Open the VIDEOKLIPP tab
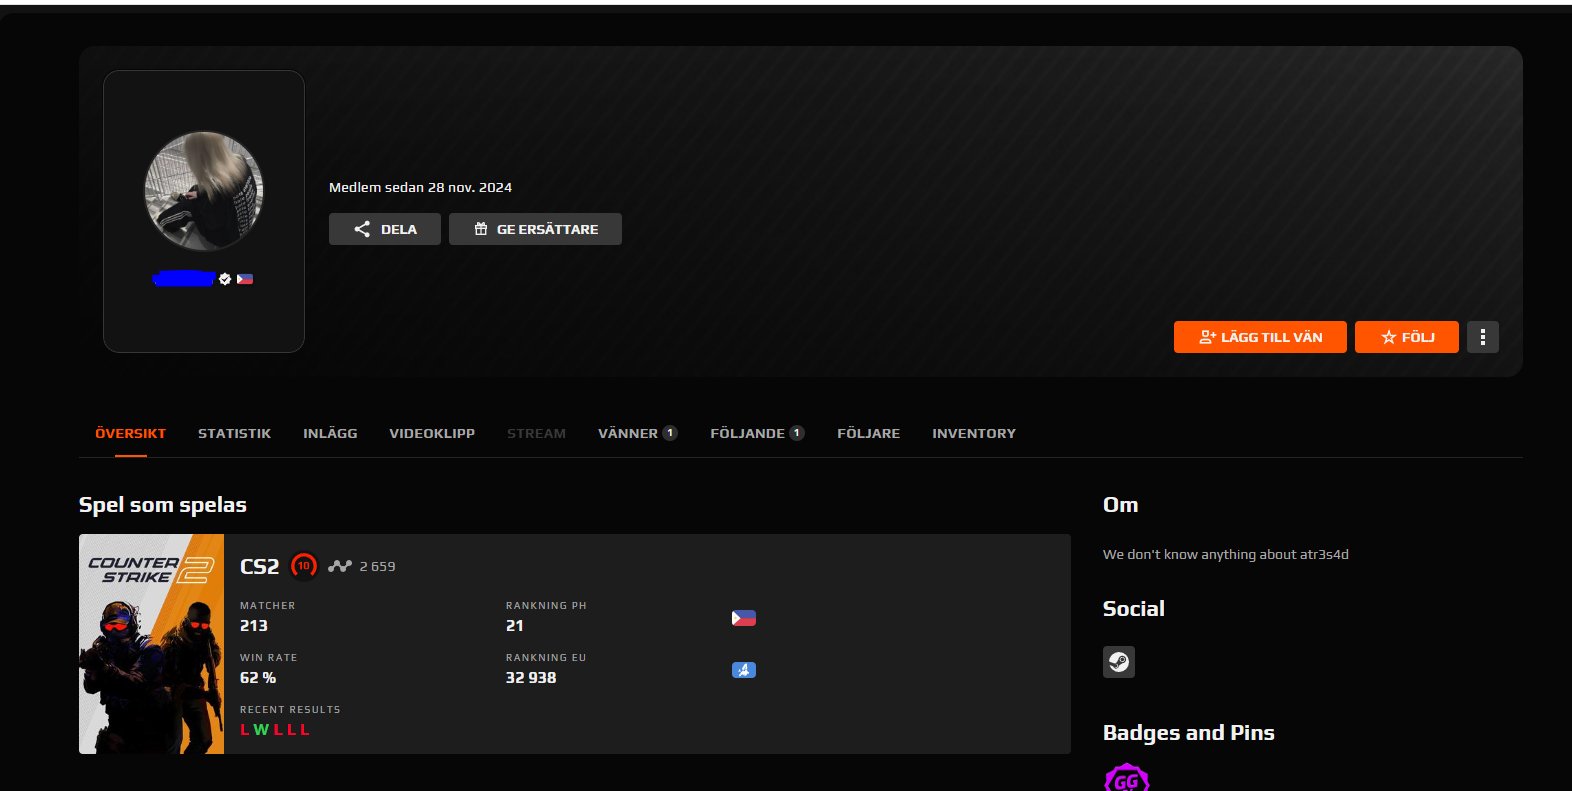This screenshot has width=1572, height=791. coord(432,433)
